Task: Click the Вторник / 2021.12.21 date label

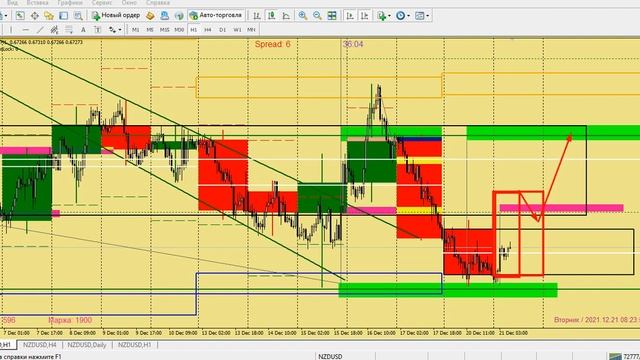Action: tap(597, 320)
